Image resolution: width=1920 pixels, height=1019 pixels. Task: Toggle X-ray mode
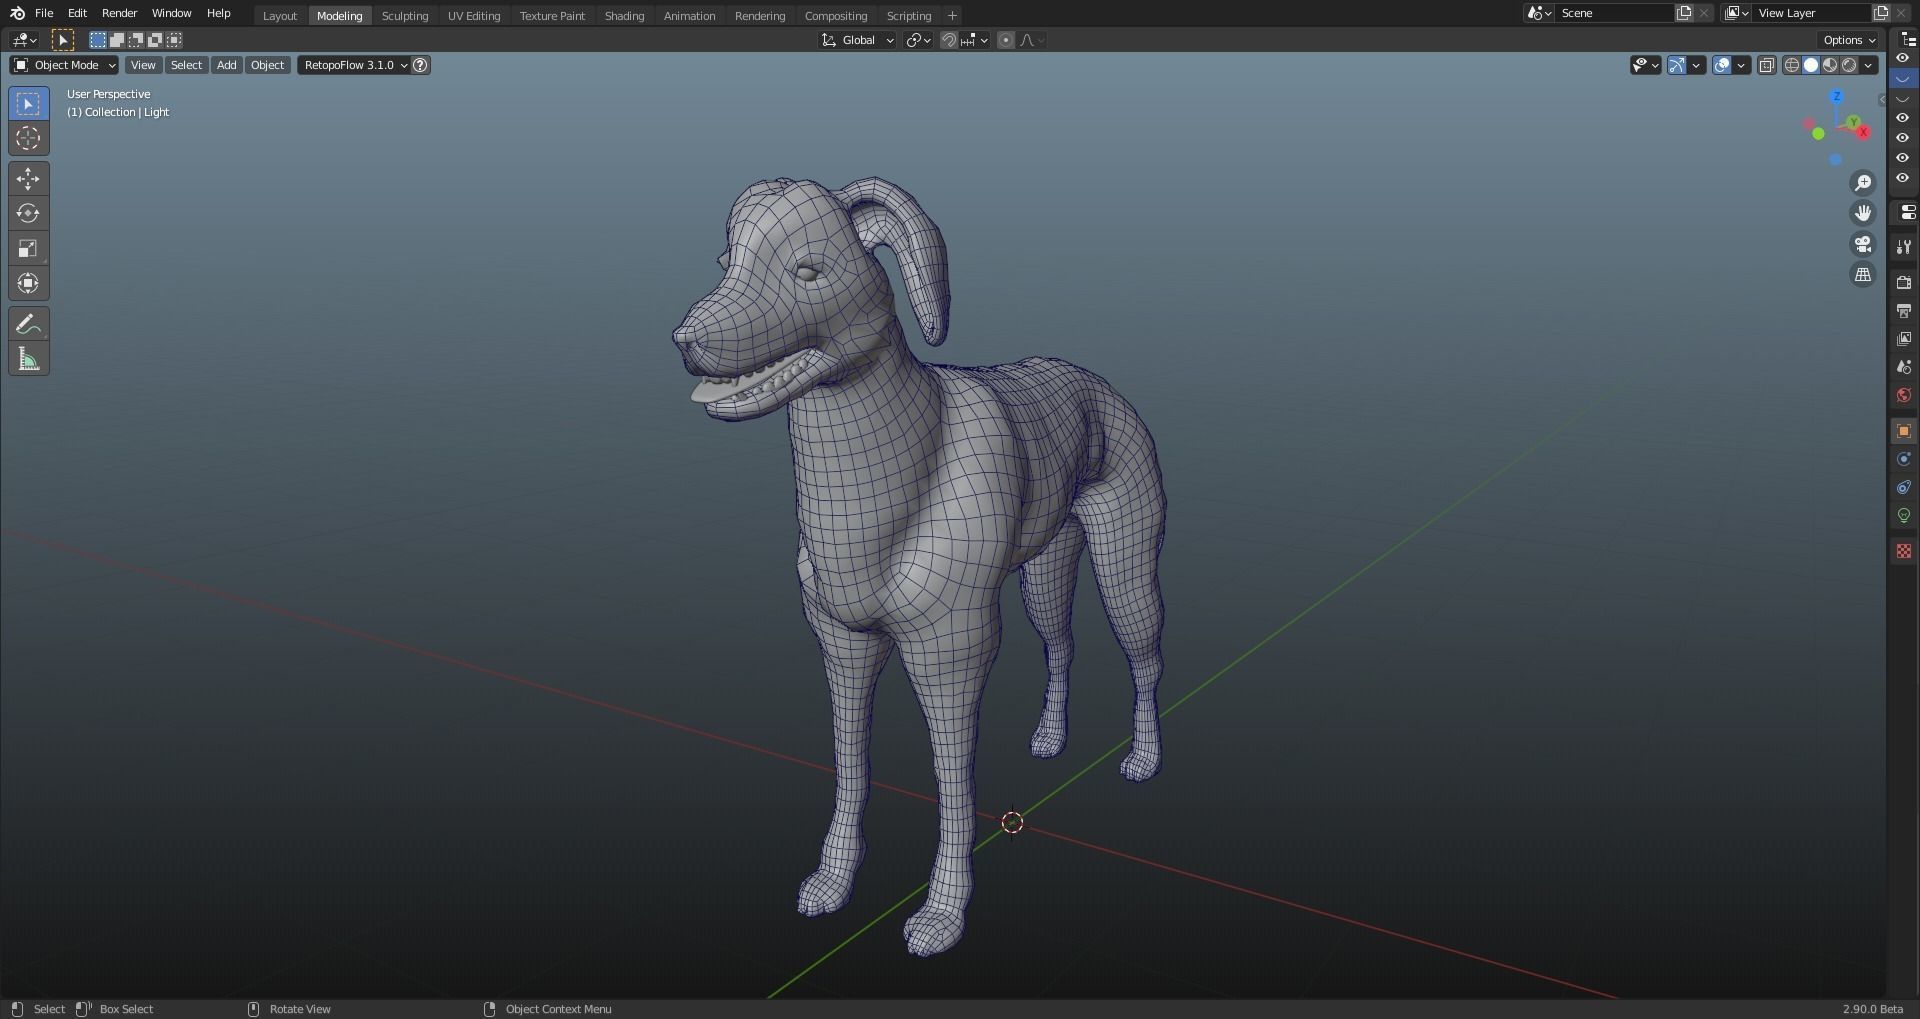click(1767, 65)
